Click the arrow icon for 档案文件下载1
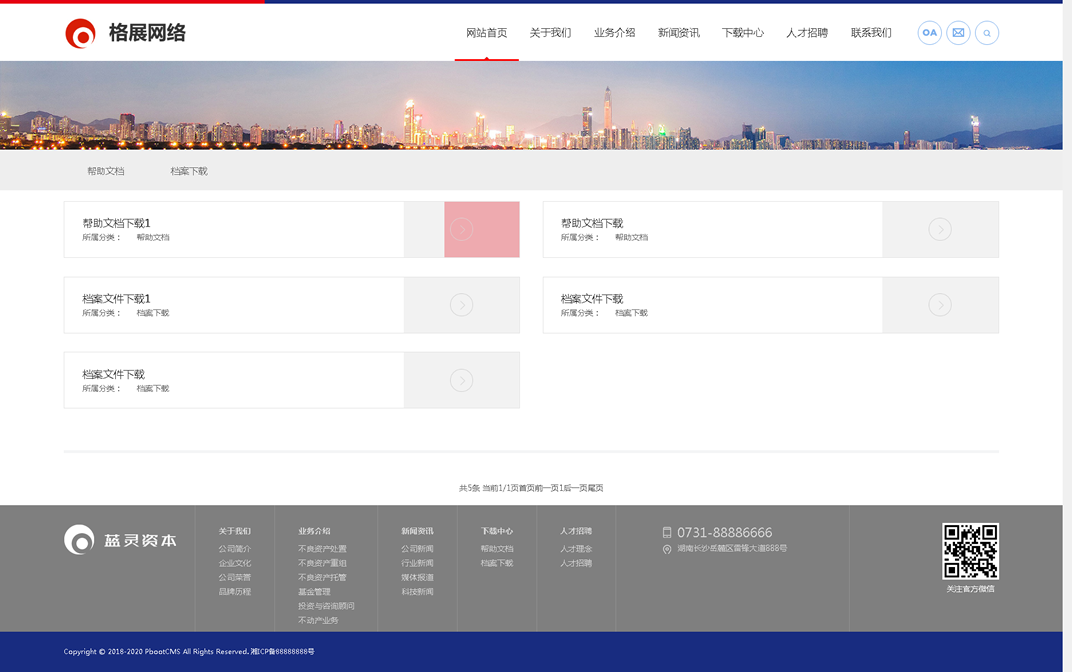 (461, 305)
